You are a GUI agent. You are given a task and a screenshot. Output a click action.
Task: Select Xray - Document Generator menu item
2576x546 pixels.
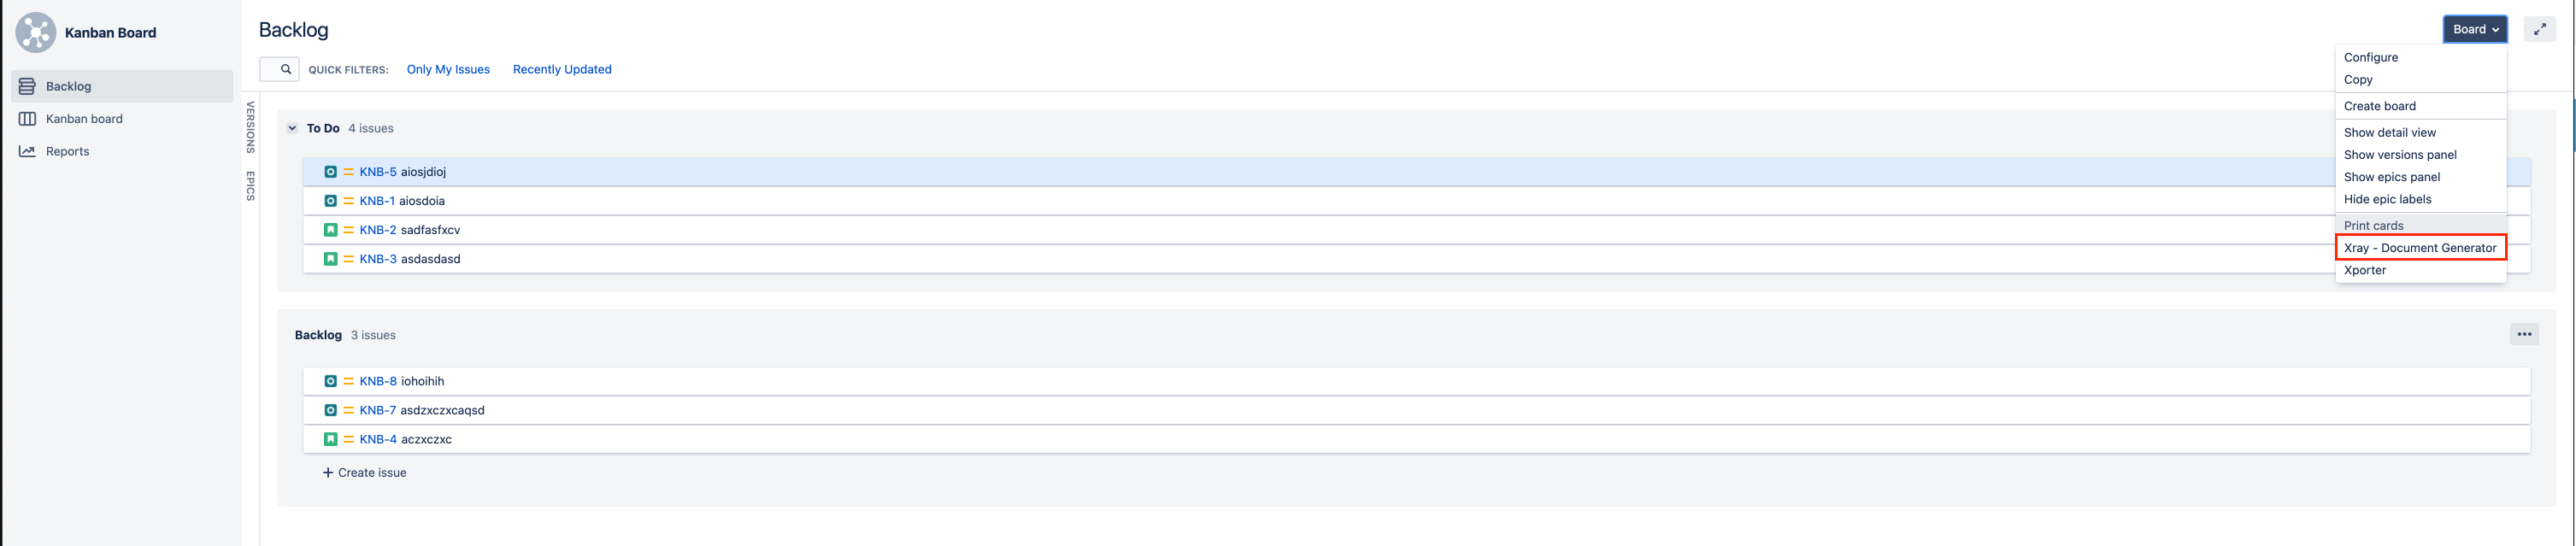point(2420,248)
